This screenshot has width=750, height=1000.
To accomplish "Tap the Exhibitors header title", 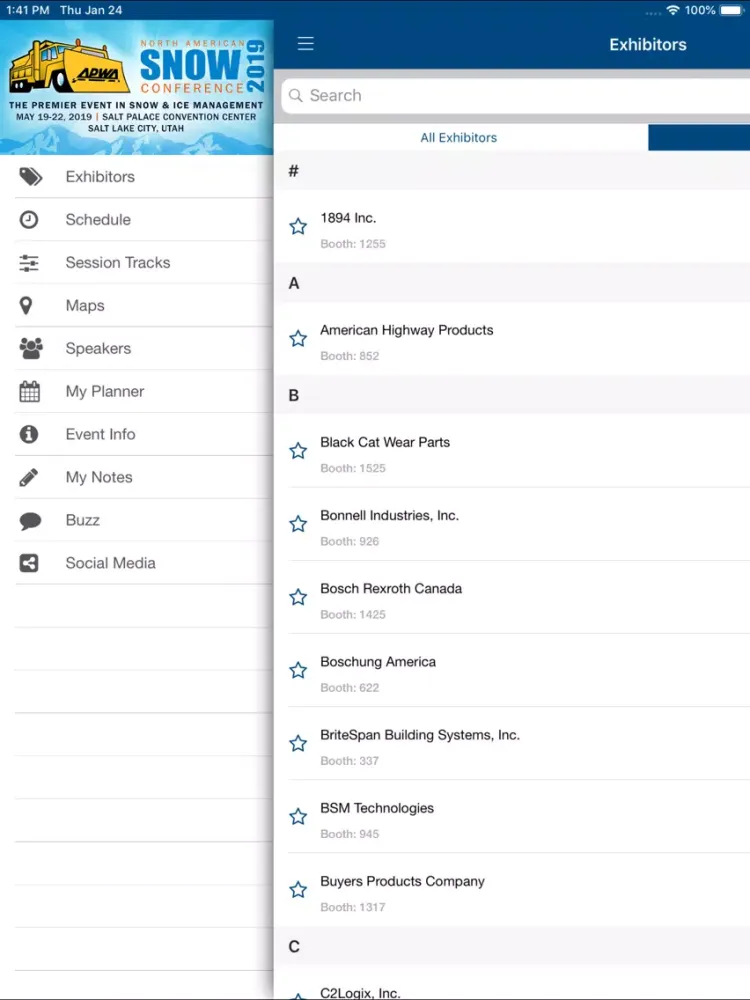I will [648, 45].
